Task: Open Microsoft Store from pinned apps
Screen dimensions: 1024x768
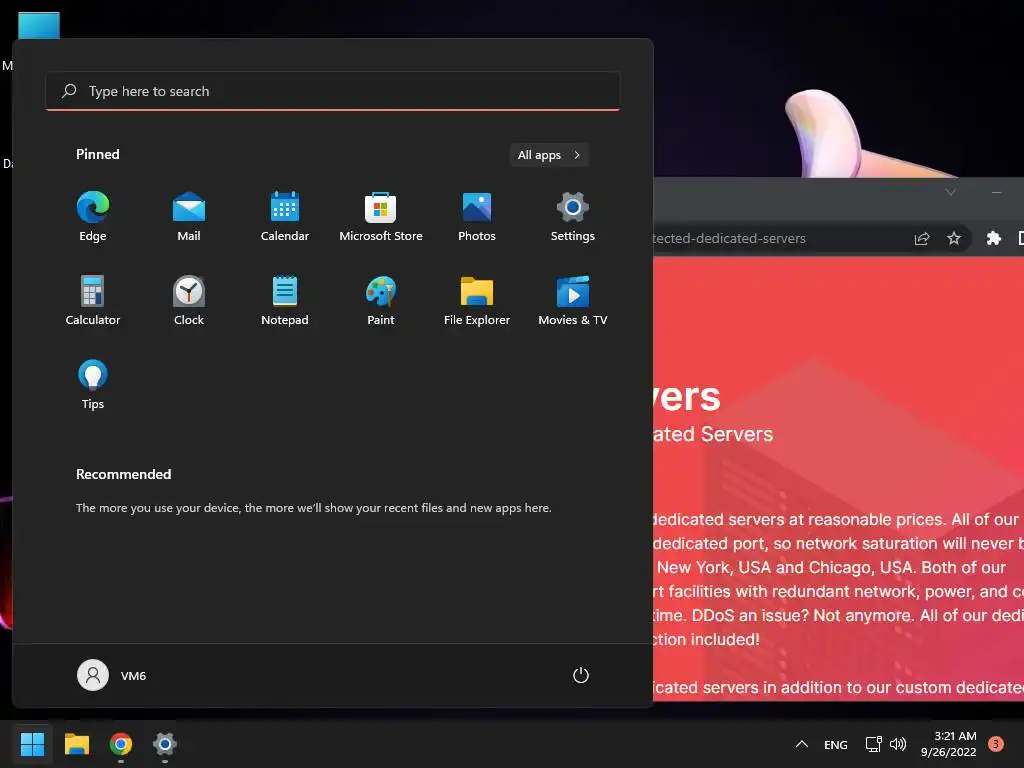Action: coord(381,217)
